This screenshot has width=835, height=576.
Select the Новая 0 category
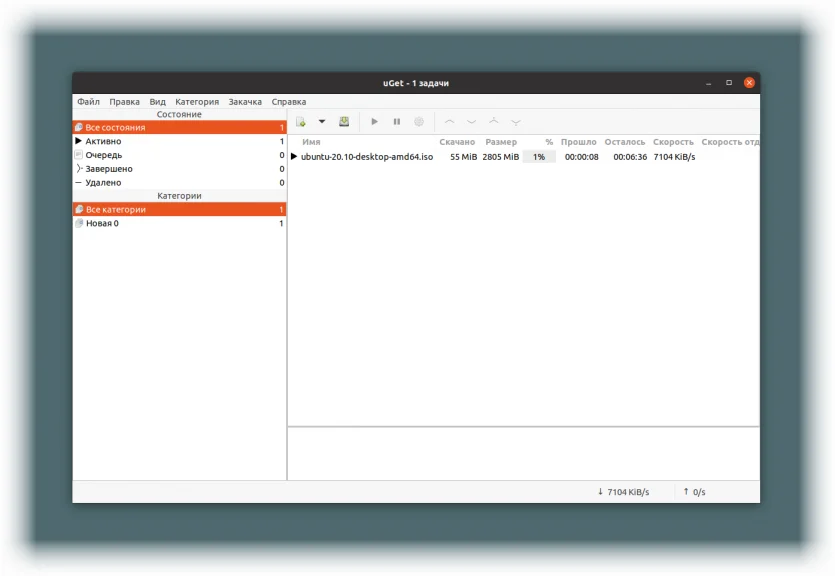[x=179, y=223]
